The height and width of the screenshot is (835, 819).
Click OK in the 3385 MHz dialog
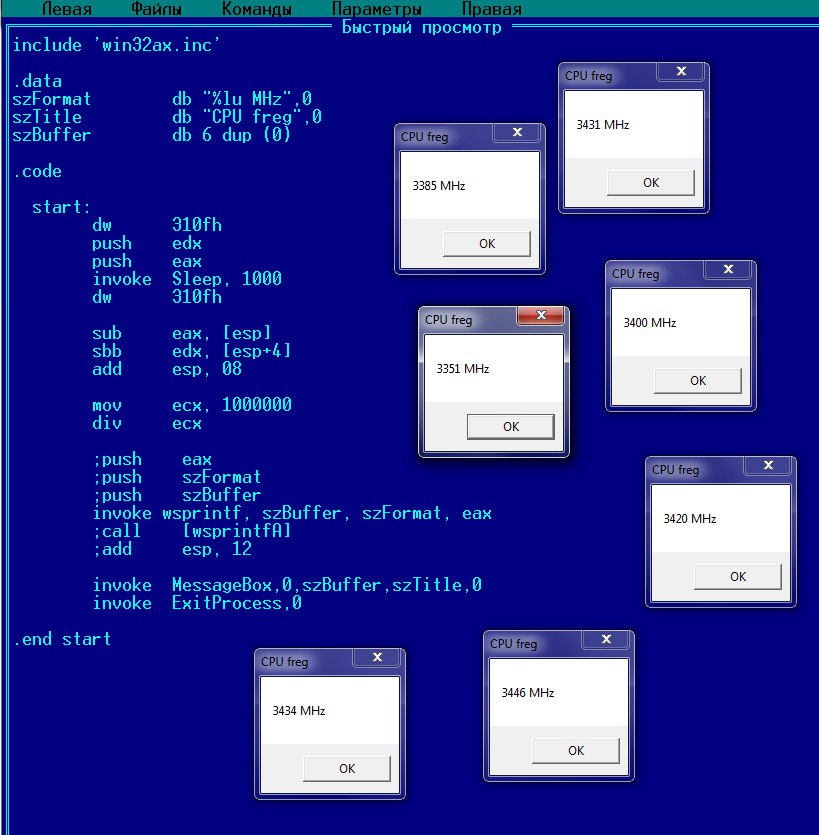[487, 244]
